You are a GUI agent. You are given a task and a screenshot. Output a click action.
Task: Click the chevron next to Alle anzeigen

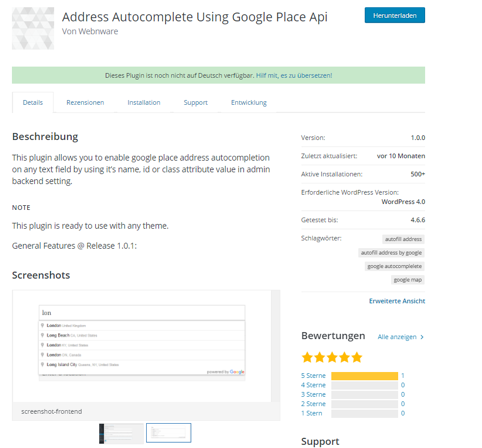(x=422, y=337)
